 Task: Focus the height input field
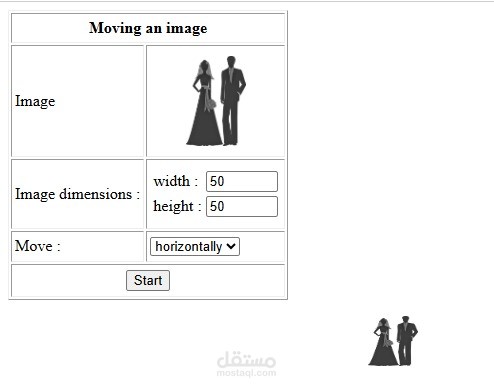[242, 206]
